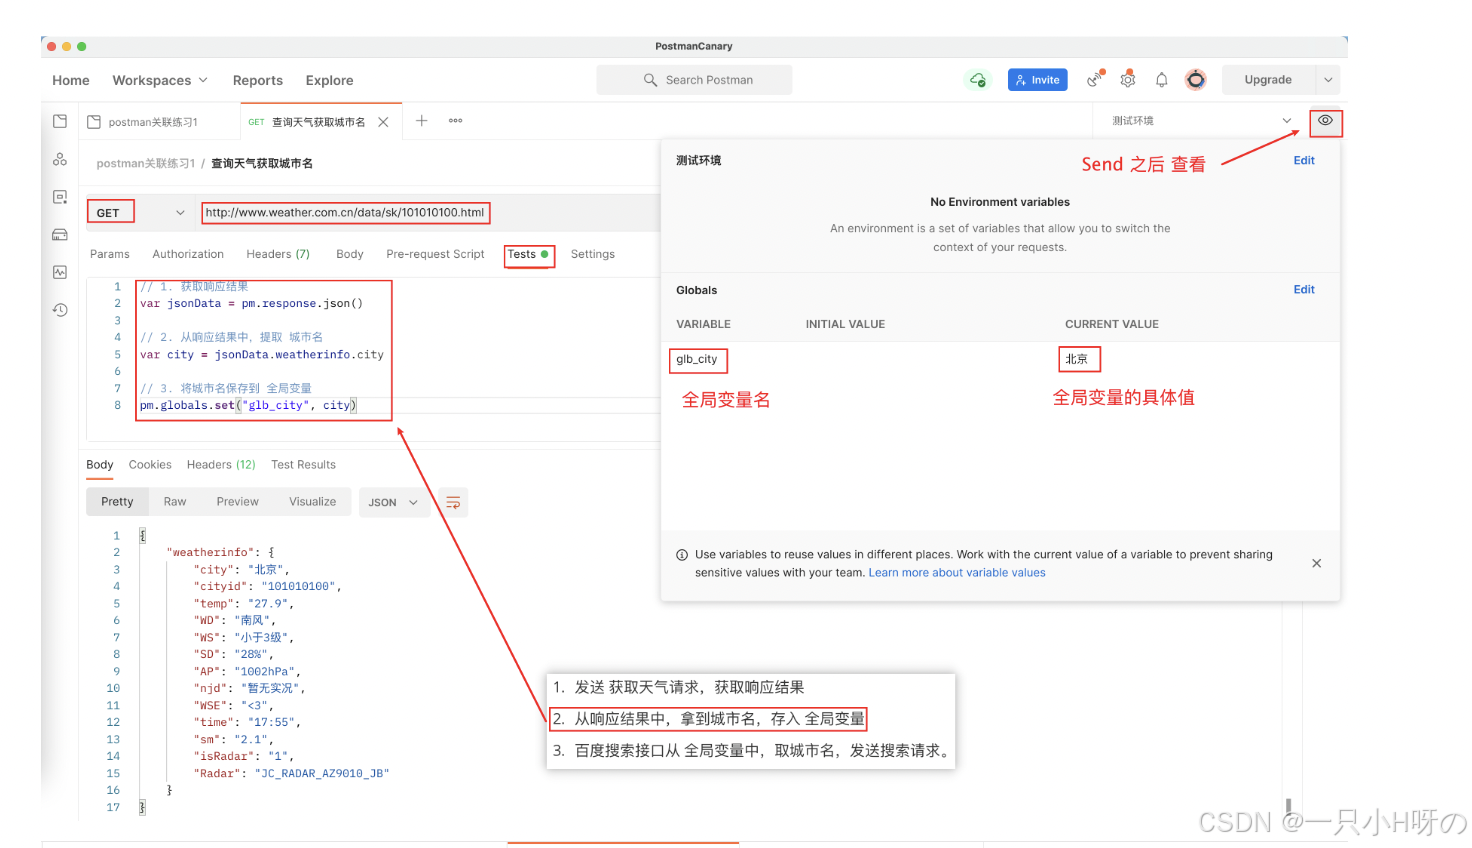Switch response view to Raw
The width and height of the screenshot is (1472, 848).
[175, 502]
